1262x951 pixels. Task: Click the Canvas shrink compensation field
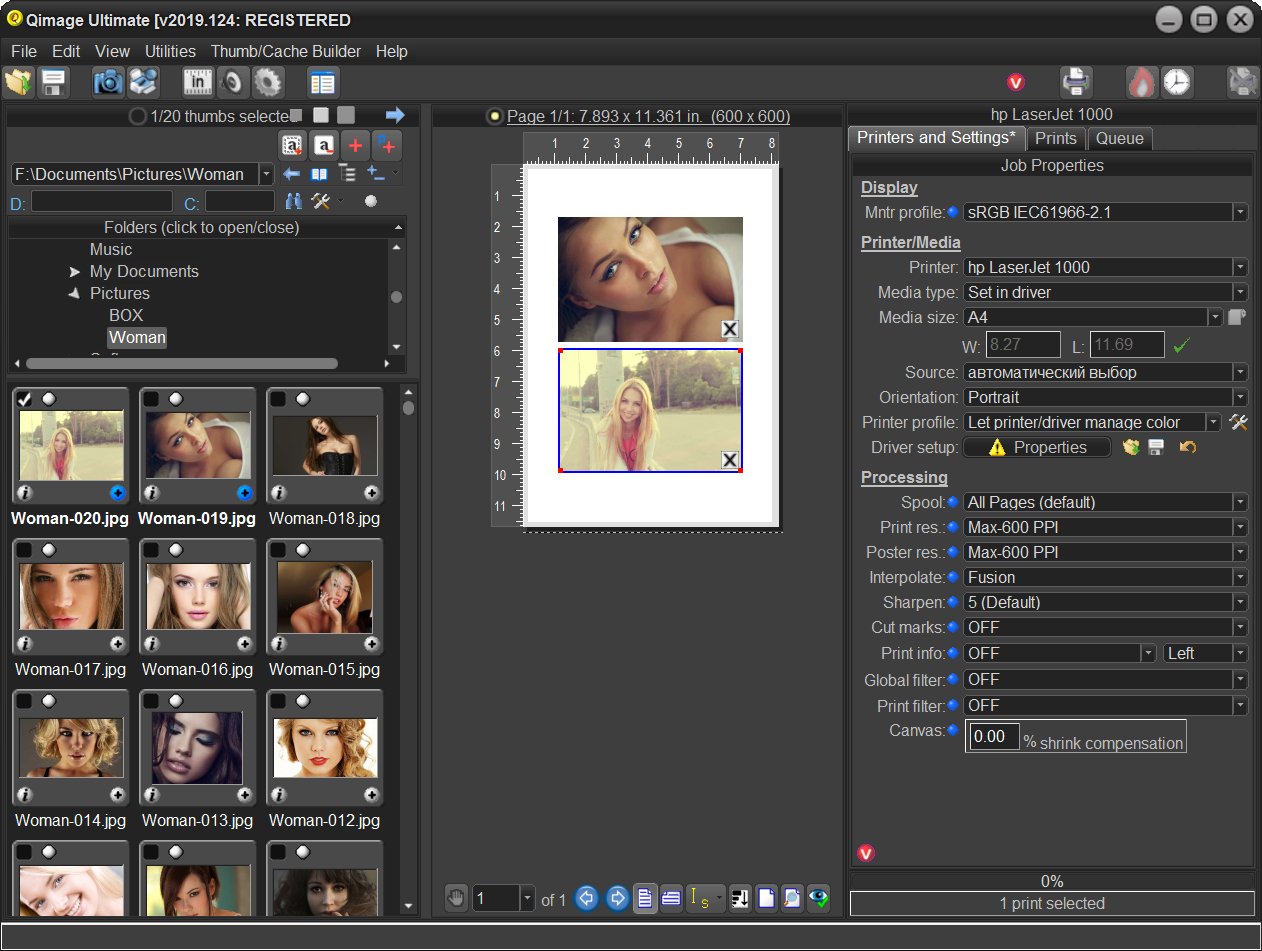(992, 737)
